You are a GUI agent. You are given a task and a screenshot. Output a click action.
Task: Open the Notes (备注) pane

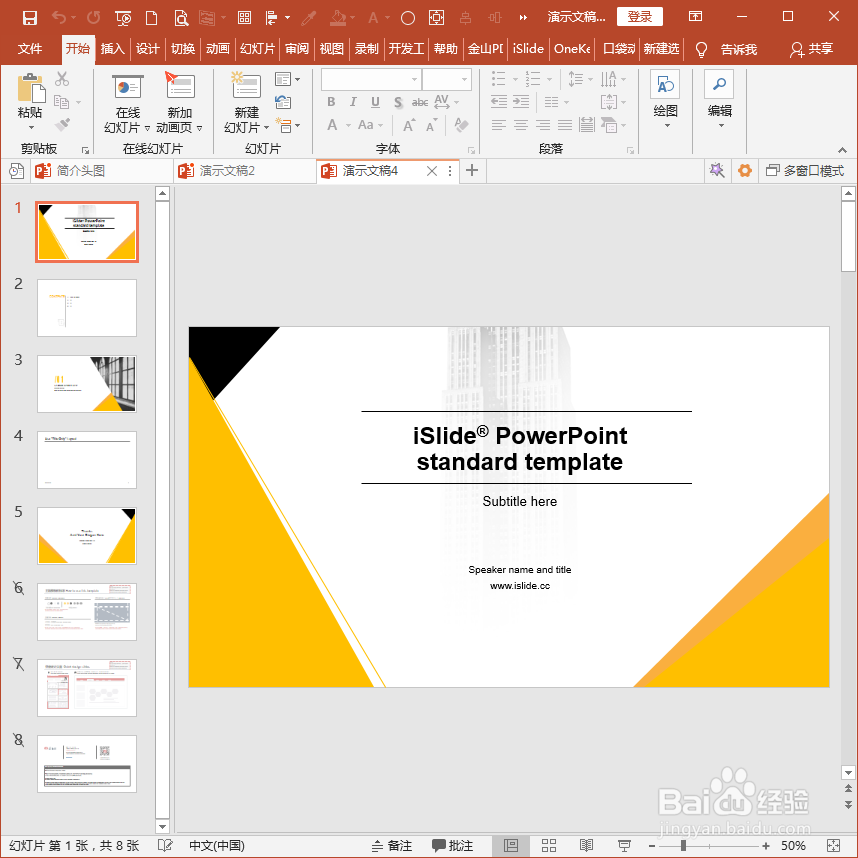click(392, 845)
